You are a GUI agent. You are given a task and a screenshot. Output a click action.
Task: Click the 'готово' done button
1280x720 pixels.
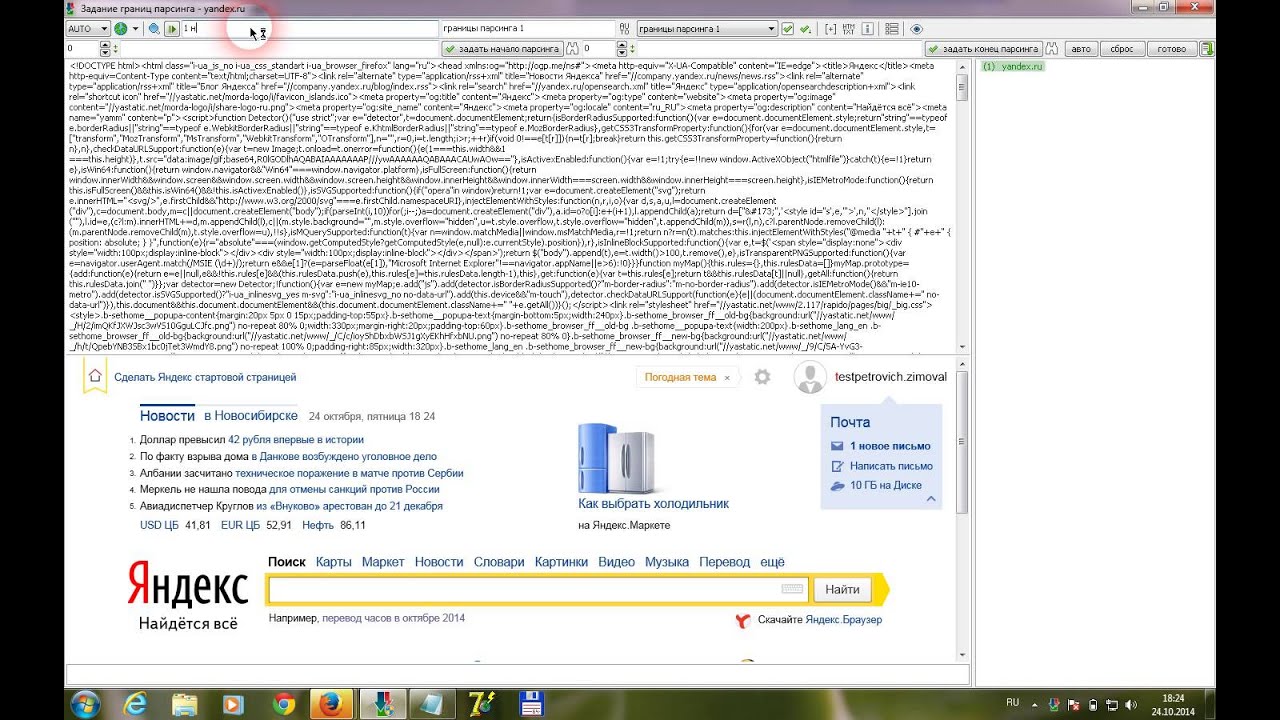click(1171, 48)
